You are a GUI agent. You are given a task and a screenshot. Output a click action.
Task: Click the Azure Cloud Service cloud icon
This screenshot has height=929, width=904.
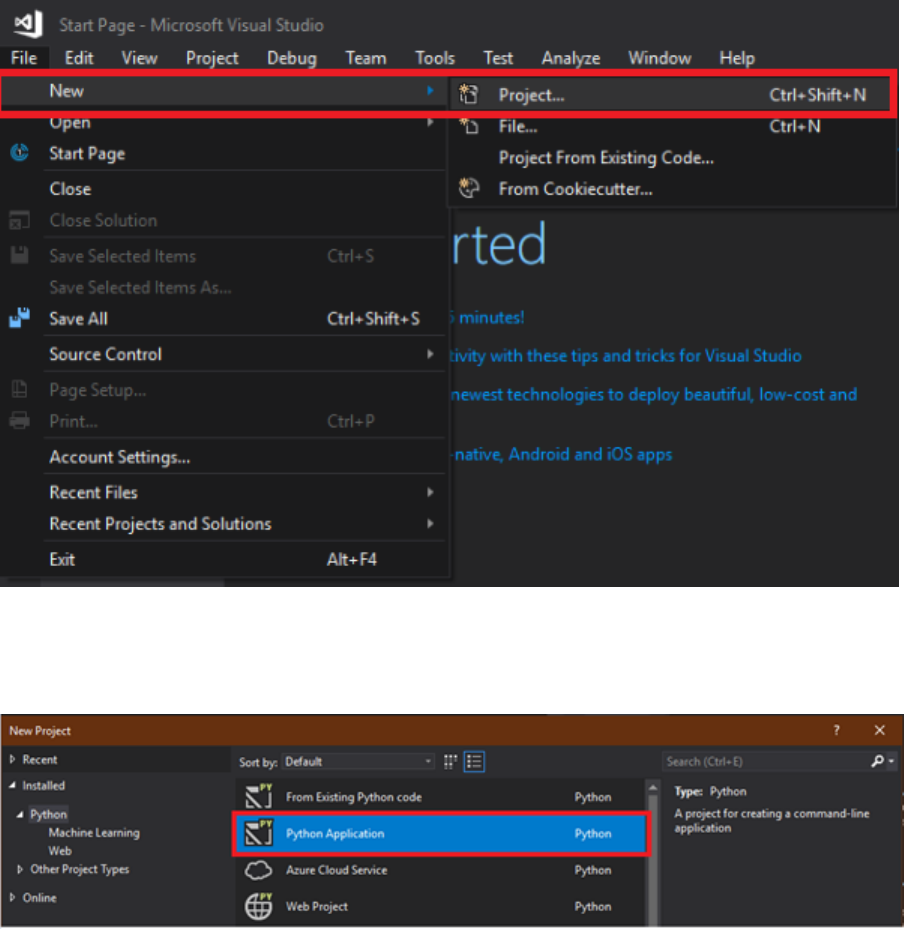(259, 870)
